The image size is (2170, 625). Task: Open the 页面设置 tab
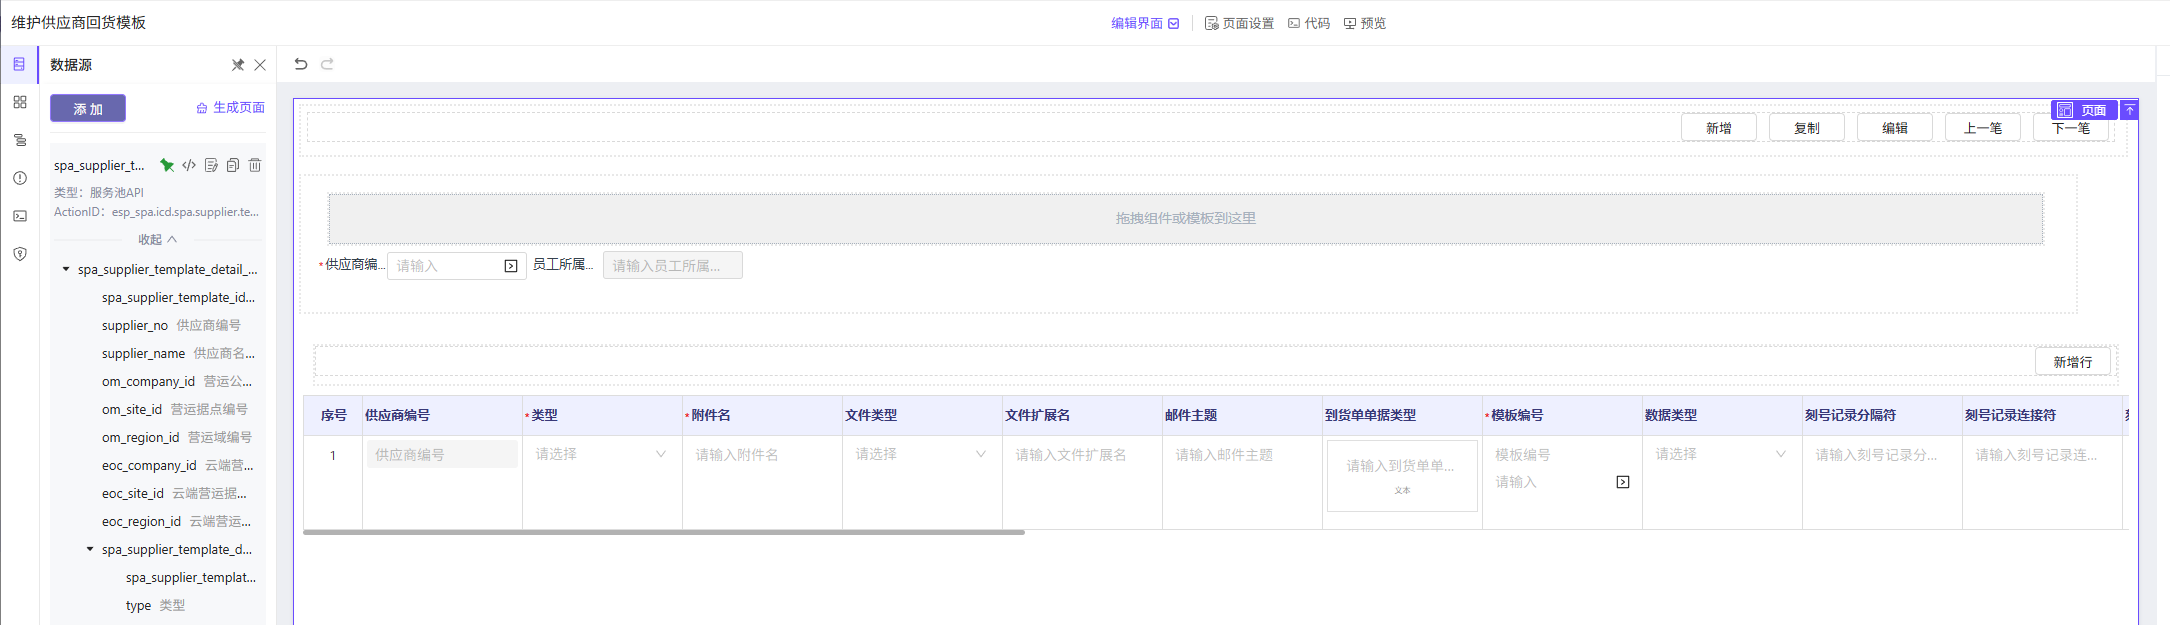(x=1239, y=23)
